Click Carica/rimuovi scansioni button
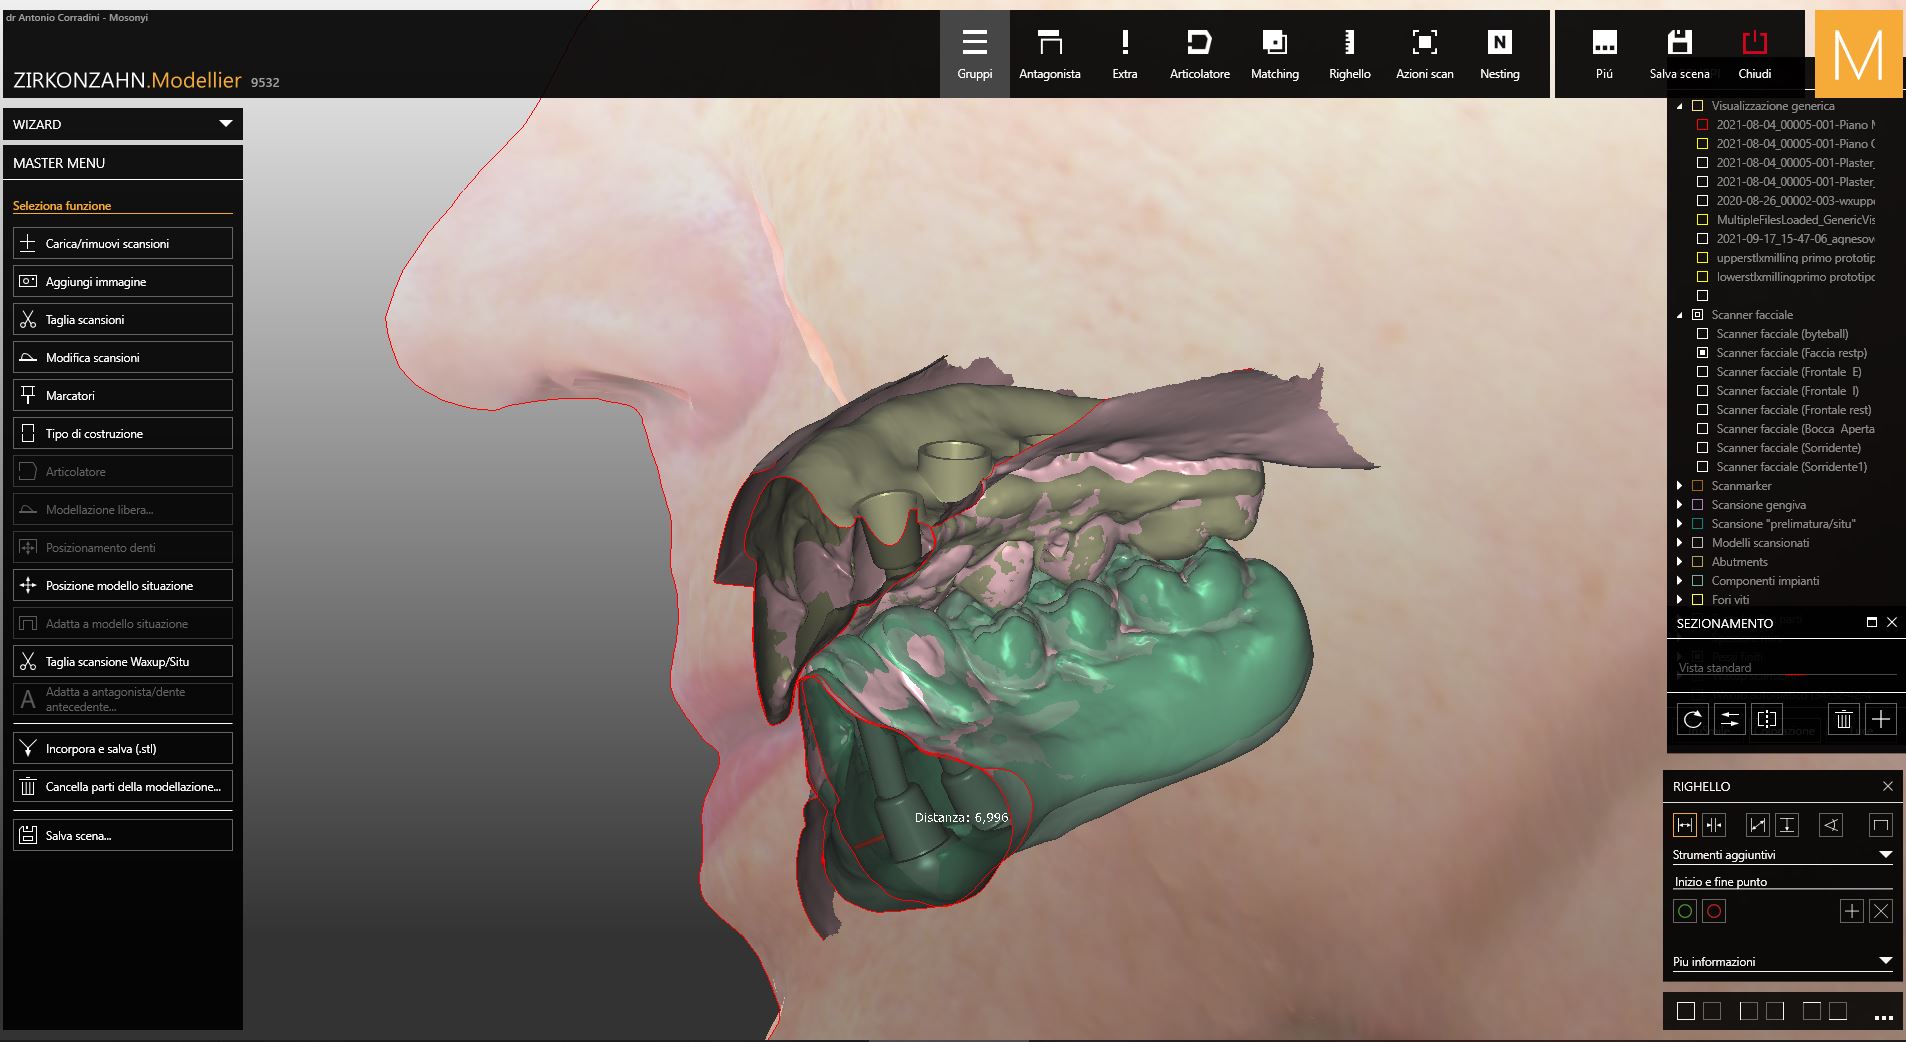The width and height of the screenshot is (1906, 1042). pos(123,243)
